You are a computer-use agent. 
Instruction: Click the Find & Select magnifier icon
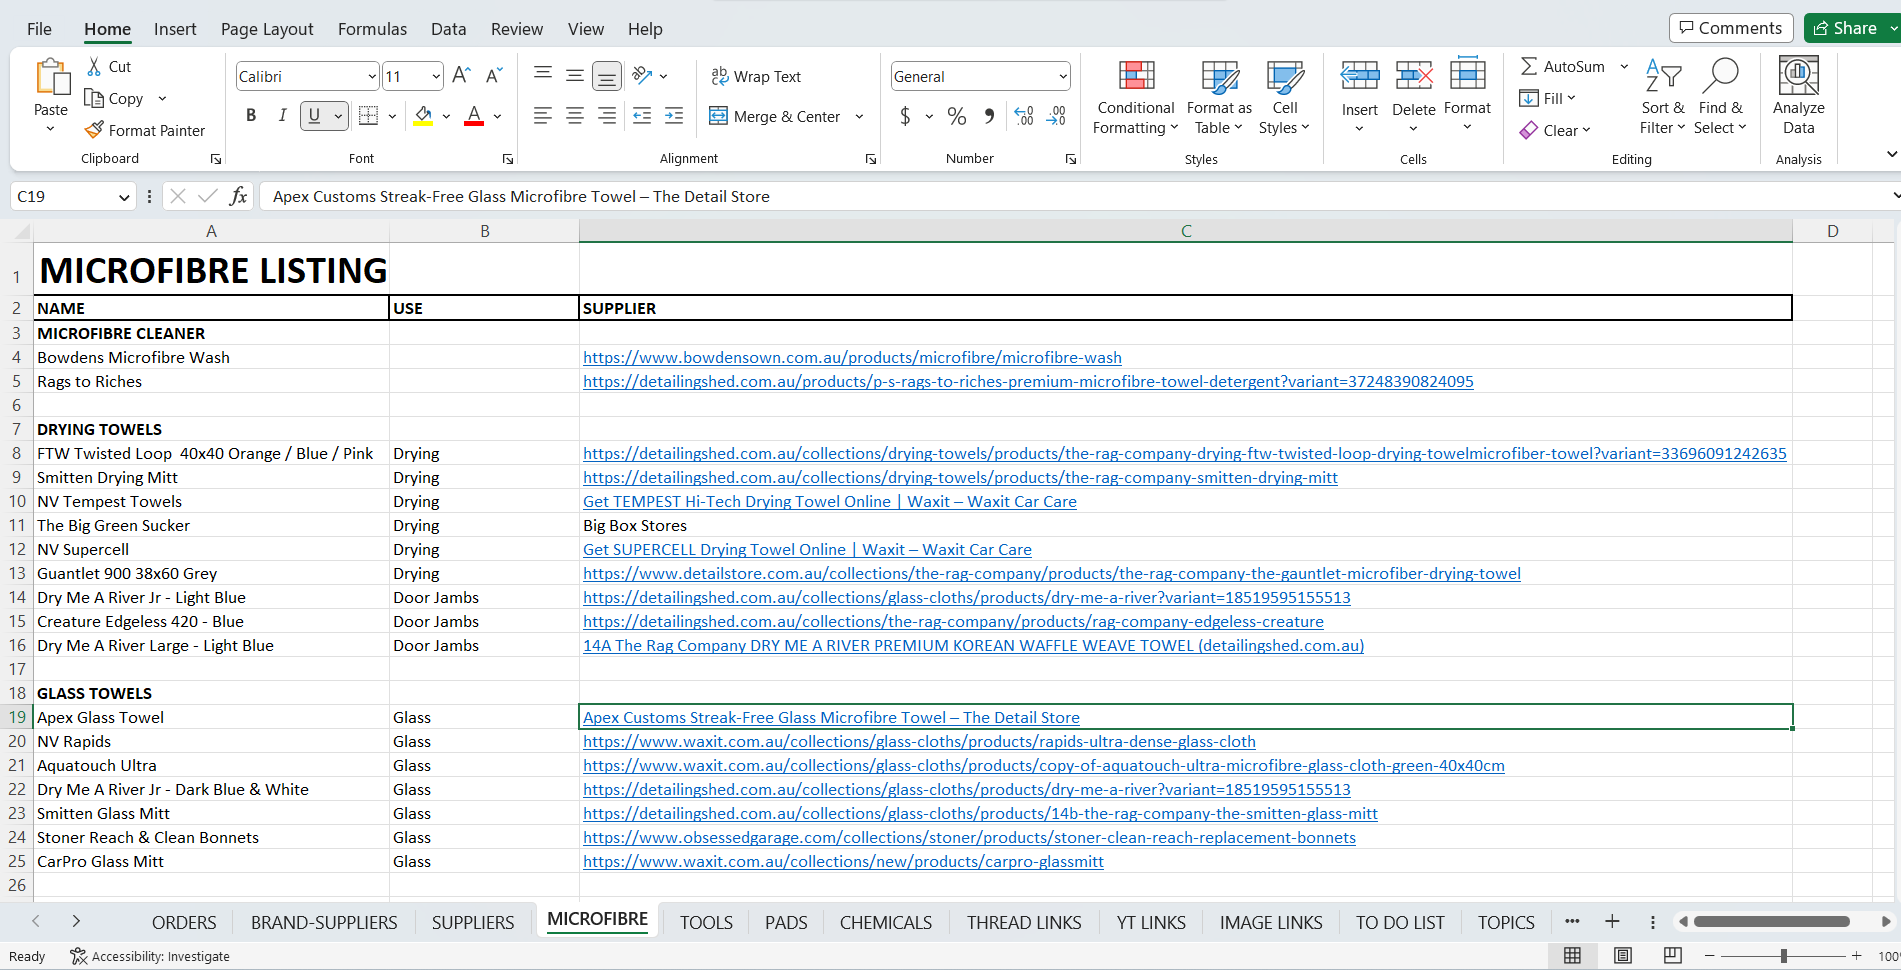tap(1720, 75)
